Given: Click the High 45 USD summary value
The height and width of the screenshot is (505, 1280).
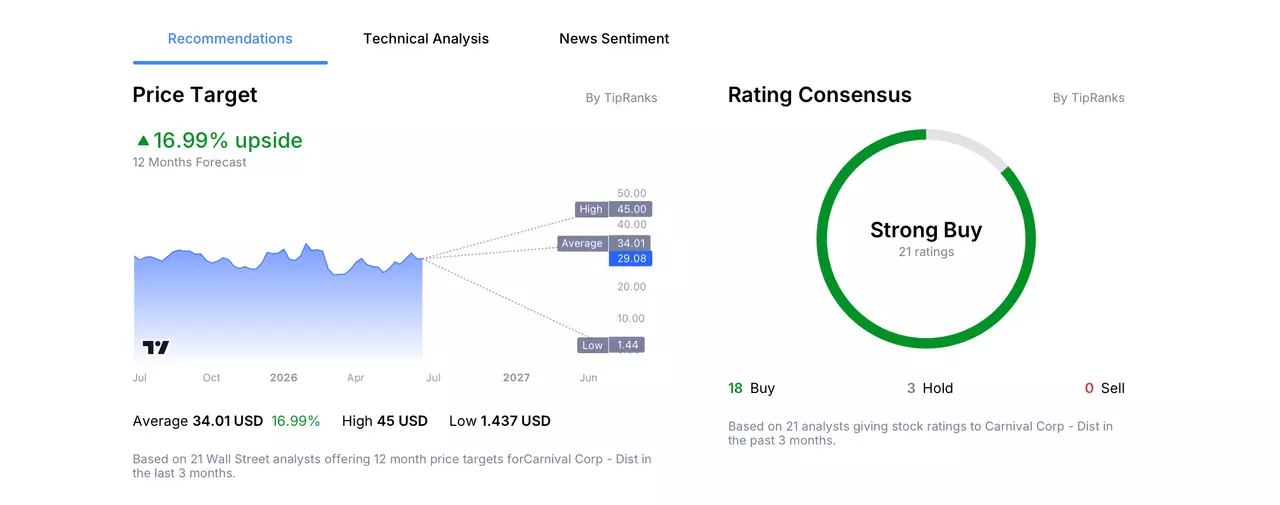Looking at the screenshot, I should (x=385, y=421).
